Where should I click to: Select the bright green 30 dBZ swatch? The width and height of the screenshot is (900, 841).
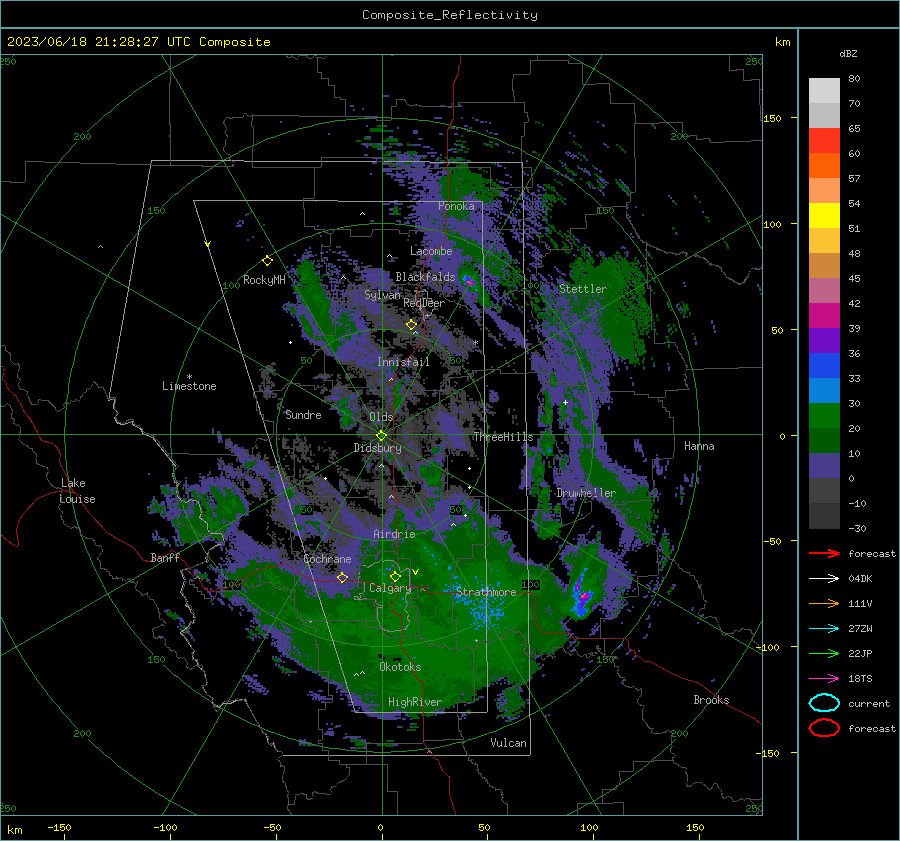pyautogui.click(x=824, y=415)
